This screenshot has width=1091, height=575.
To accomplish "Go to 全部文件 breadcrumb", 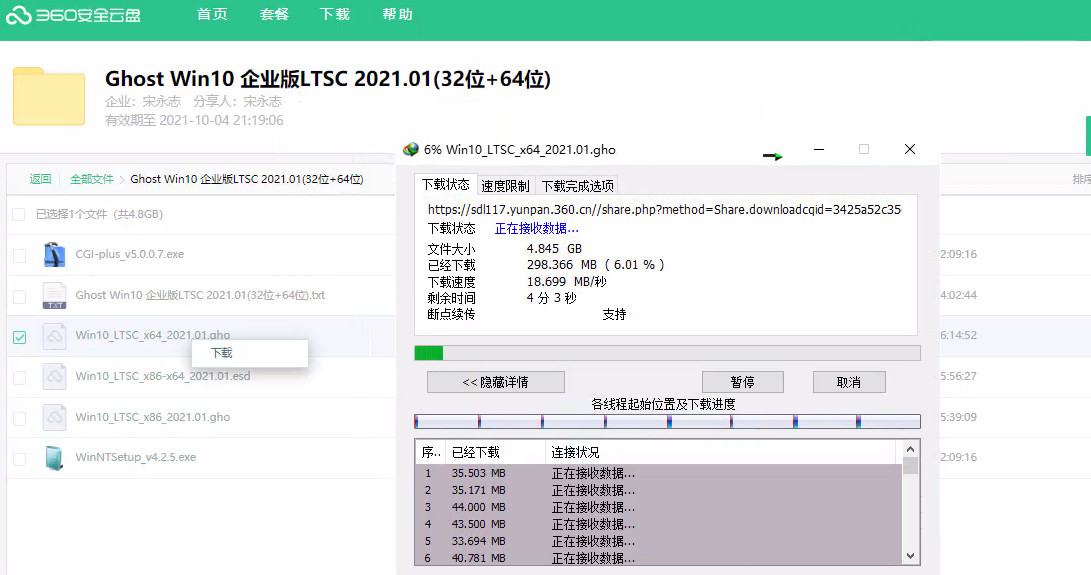I will tap(92, 179).
